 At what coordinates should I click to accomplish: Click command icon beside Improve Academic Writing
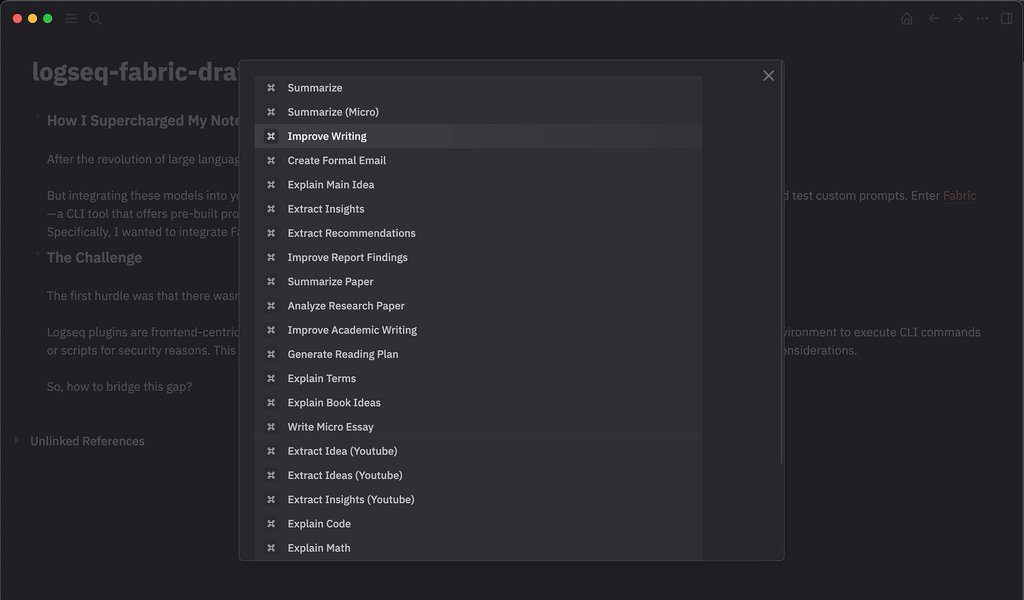271,330
